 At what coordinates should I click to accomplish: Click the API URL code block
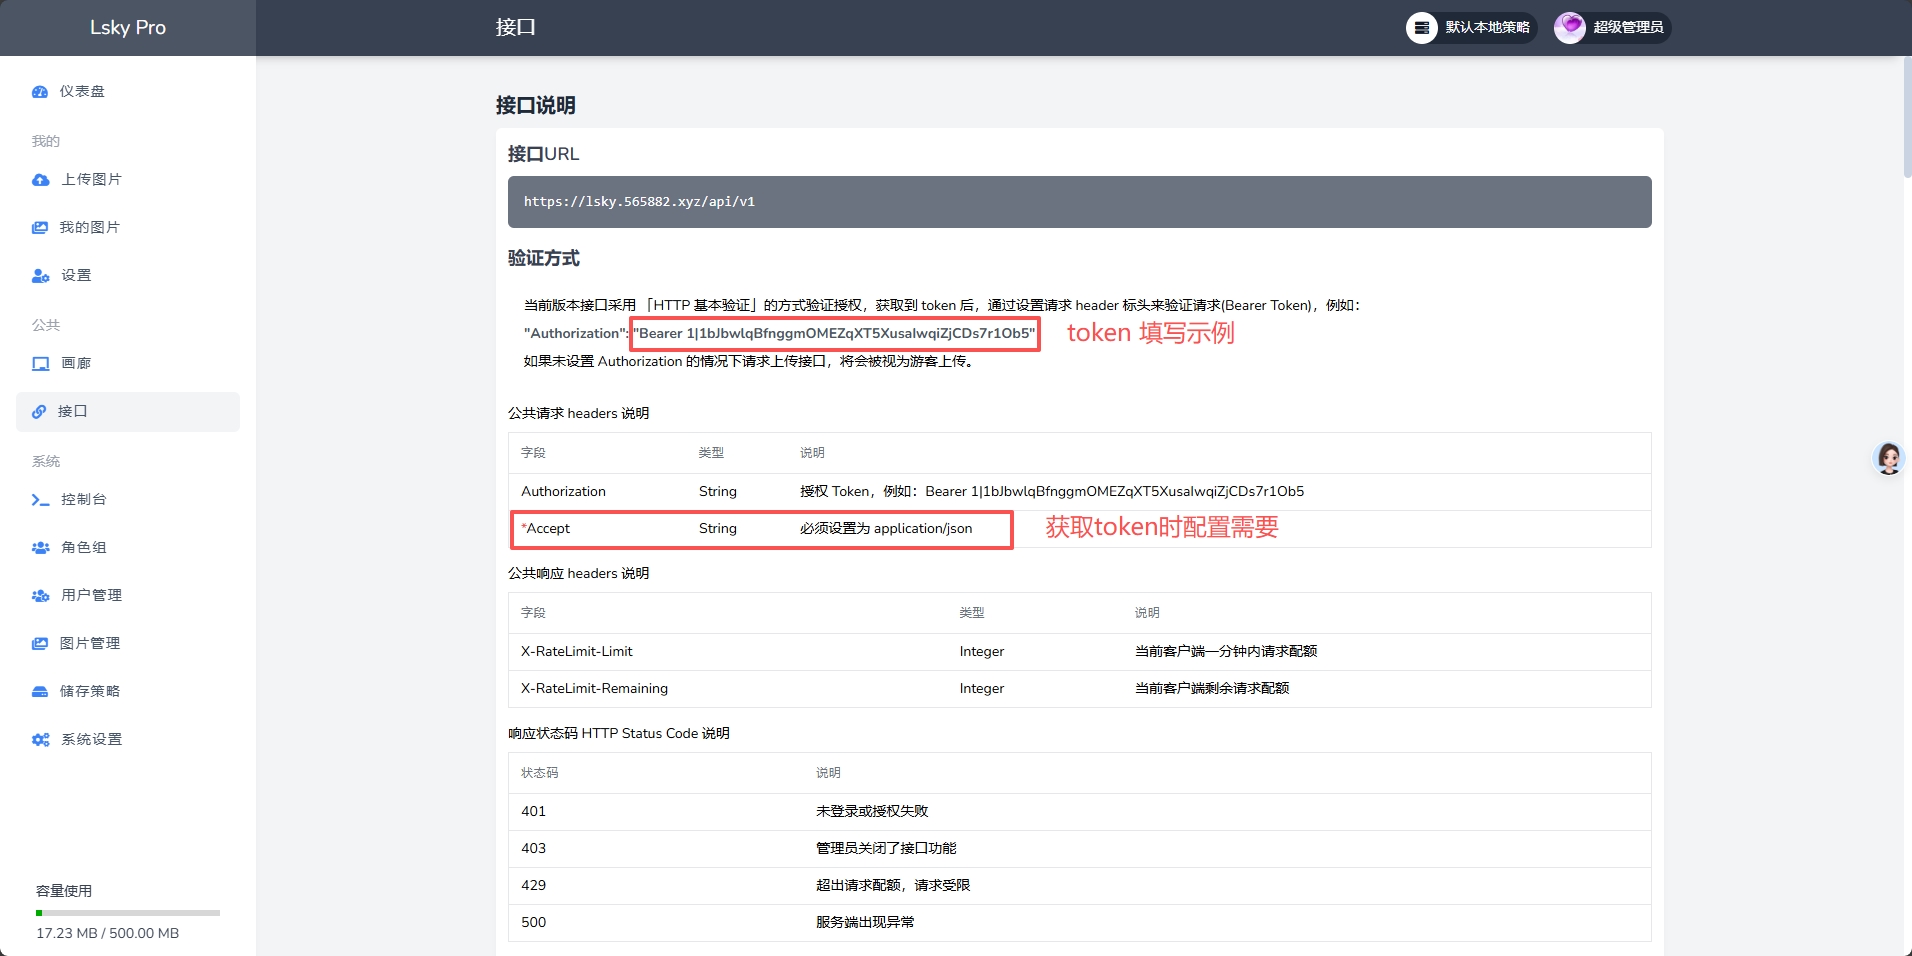coord(1079,202)
